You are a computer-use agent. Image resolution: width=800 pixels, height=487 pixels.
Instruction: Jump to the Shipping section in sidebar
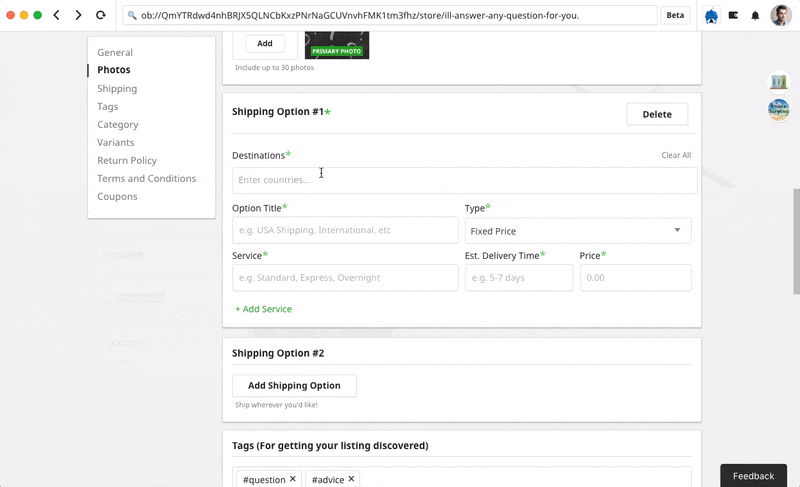(x=117, y=88)
